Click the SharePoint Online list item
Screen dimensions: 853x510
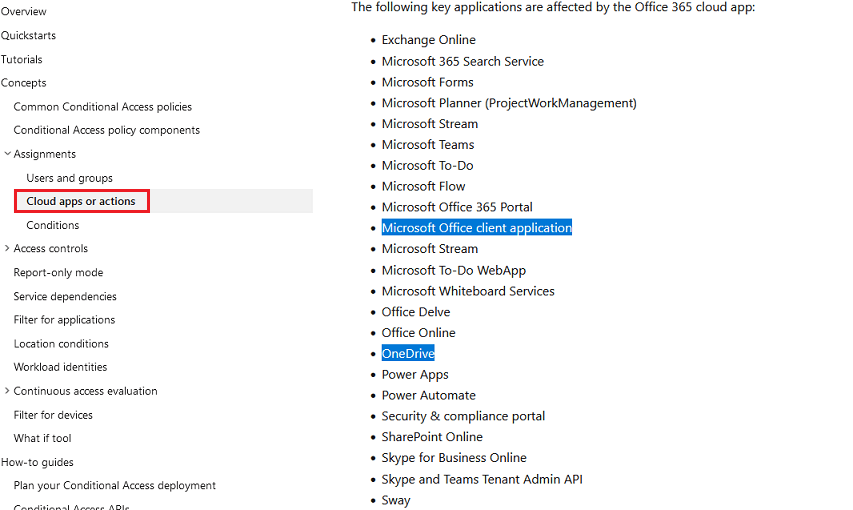tap(432, 437)
